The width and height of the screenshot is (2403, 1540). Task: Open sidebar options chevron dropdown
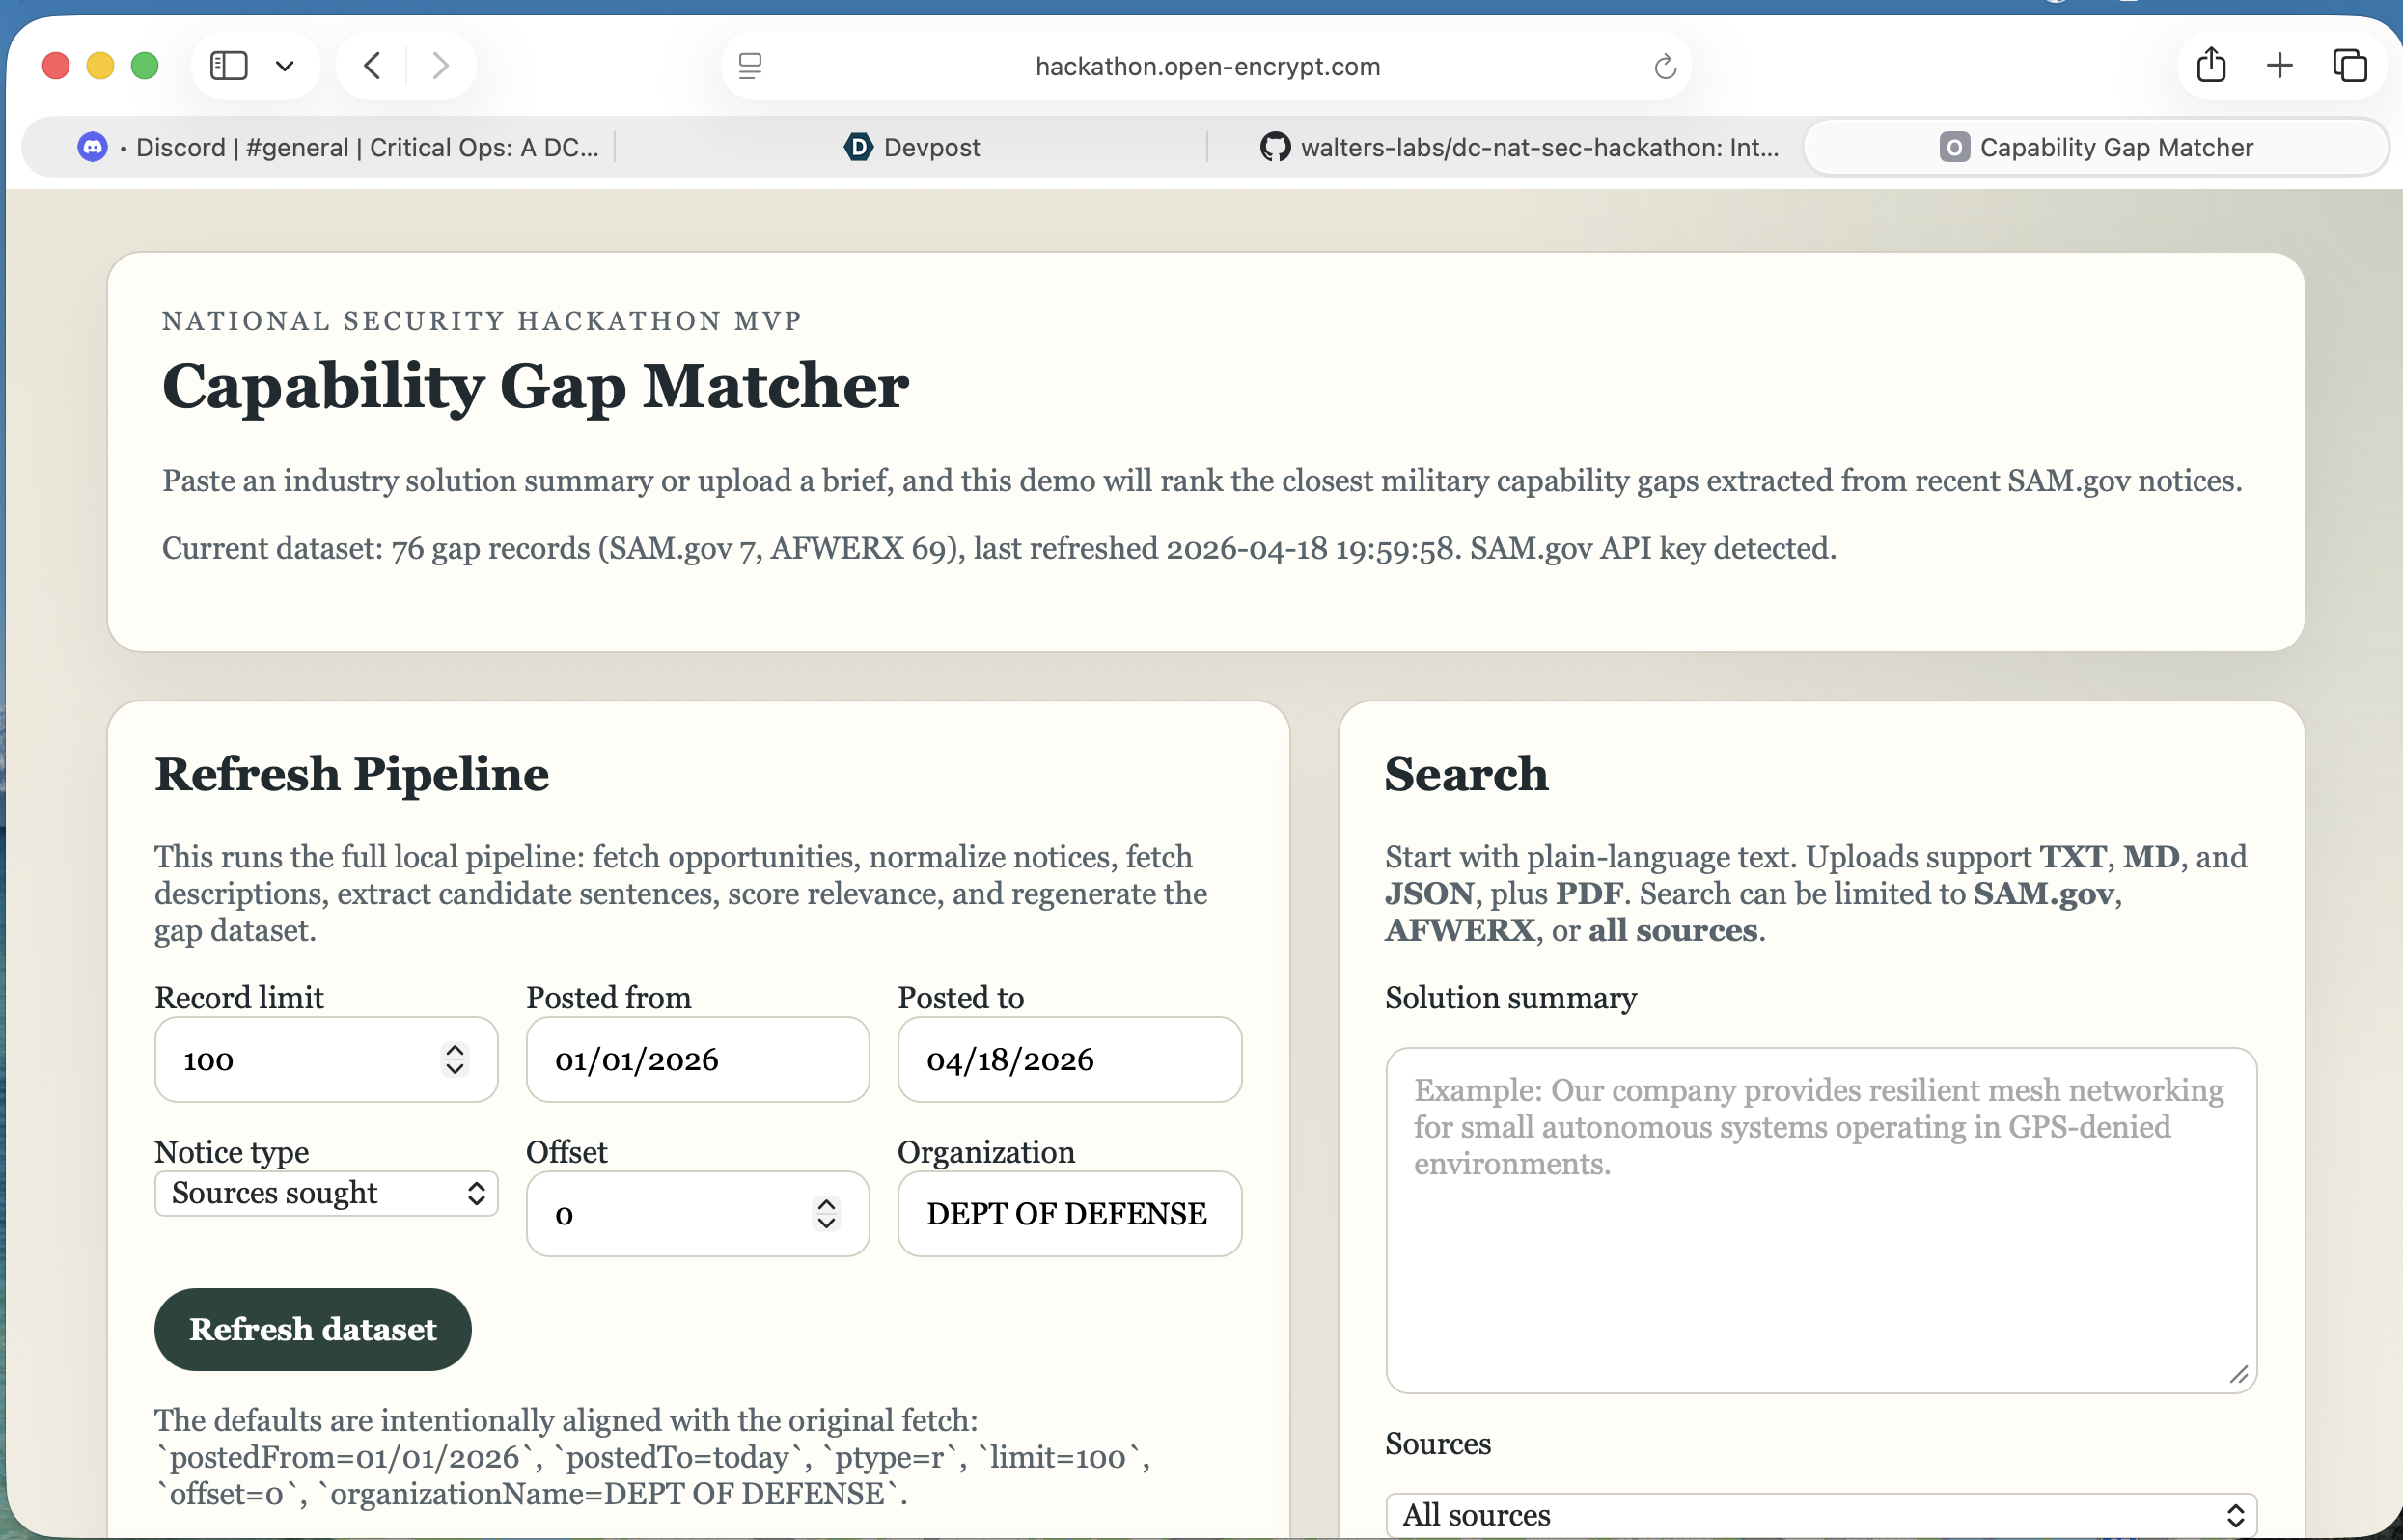[285, 66]
